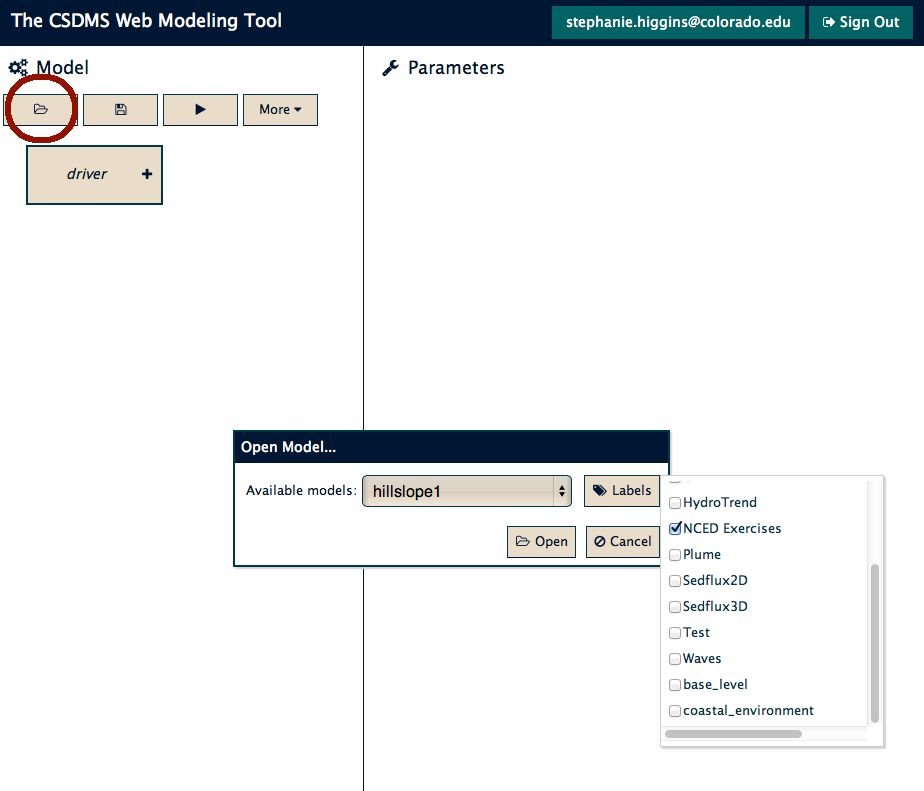Click the plus icon on driver box
The height and width of the screenshot is (791, 924).
click(x=147, y=174)
